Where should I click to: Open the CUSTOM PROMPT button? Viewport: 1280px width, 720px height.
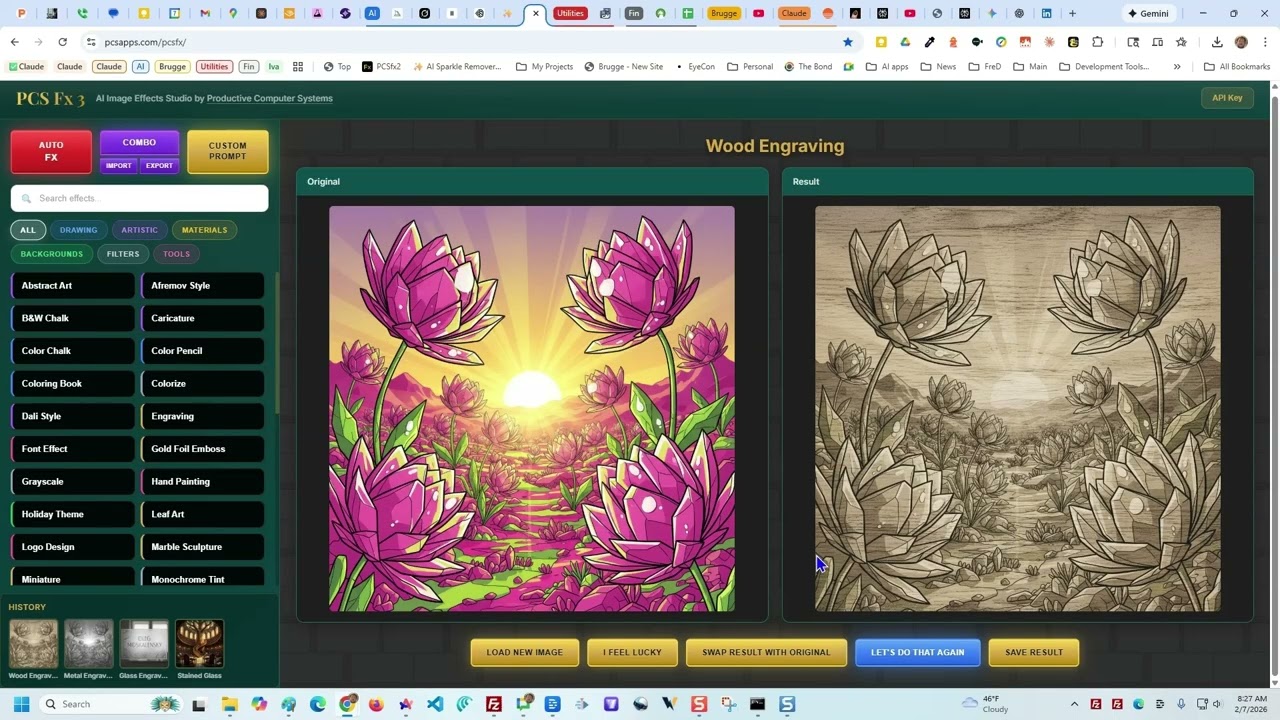tap(228, 151)
